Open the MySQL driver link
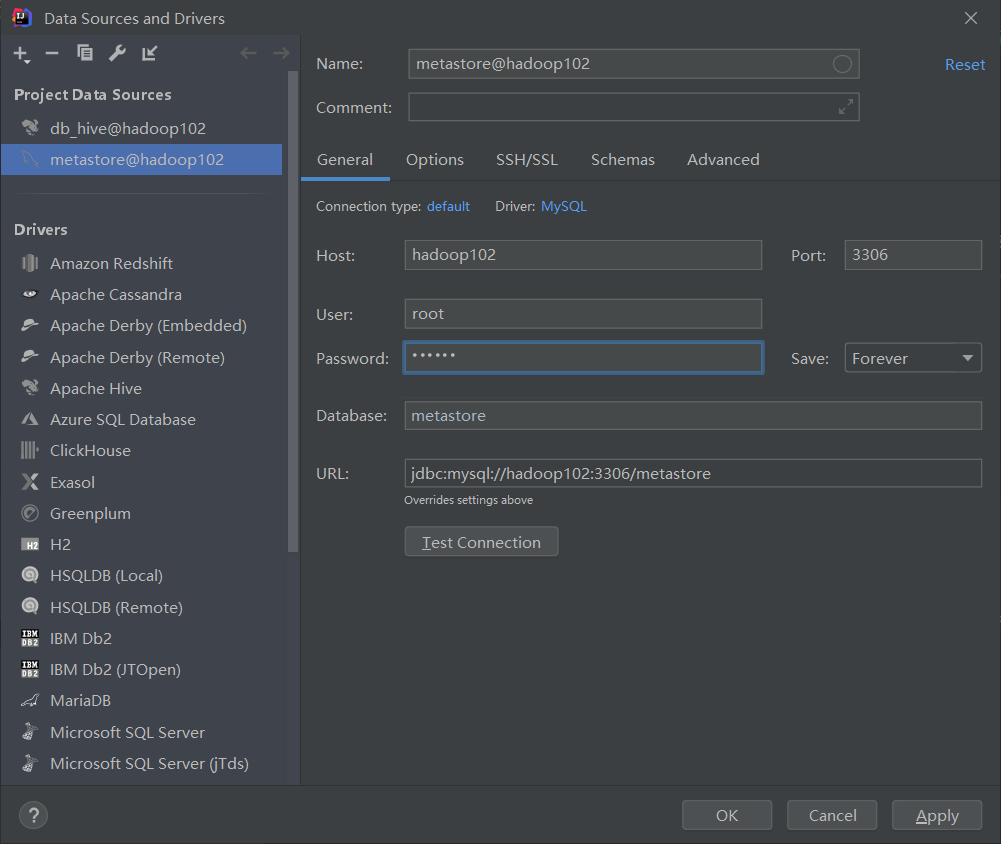Viewport: 1001px width, 844px height. coord(564,206)
